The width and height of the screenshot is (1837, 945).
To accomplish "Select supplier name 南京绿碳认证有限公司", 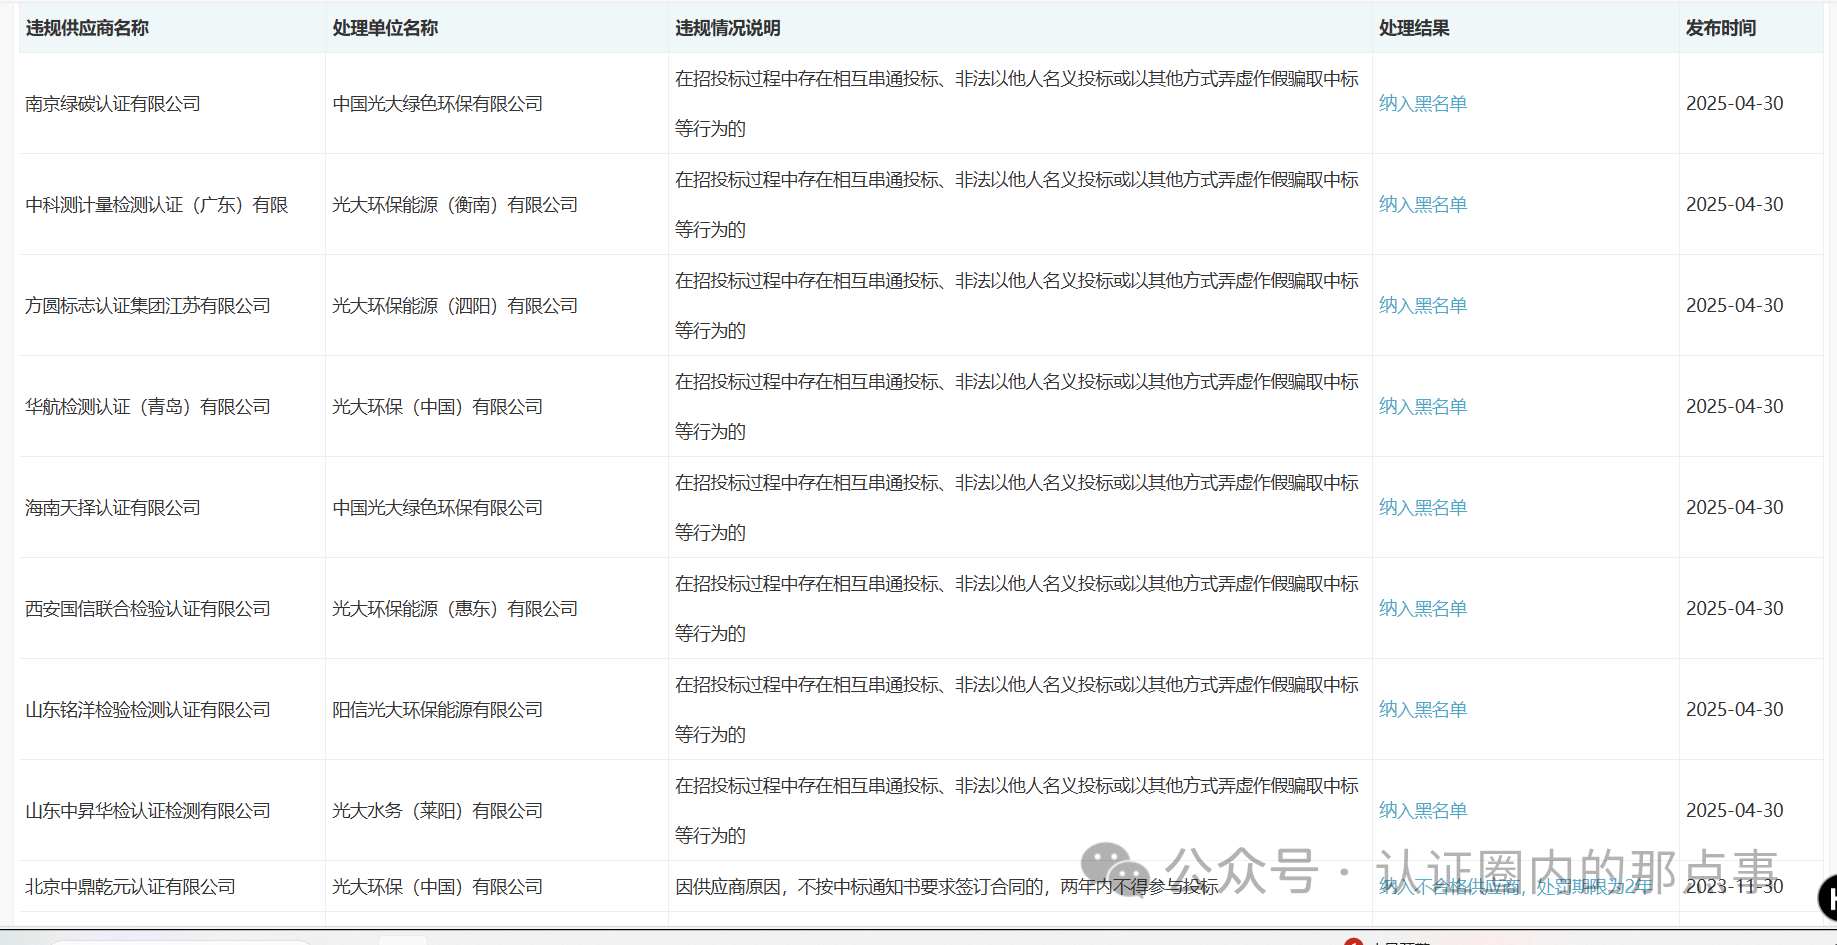I will (x=113, y=104).
